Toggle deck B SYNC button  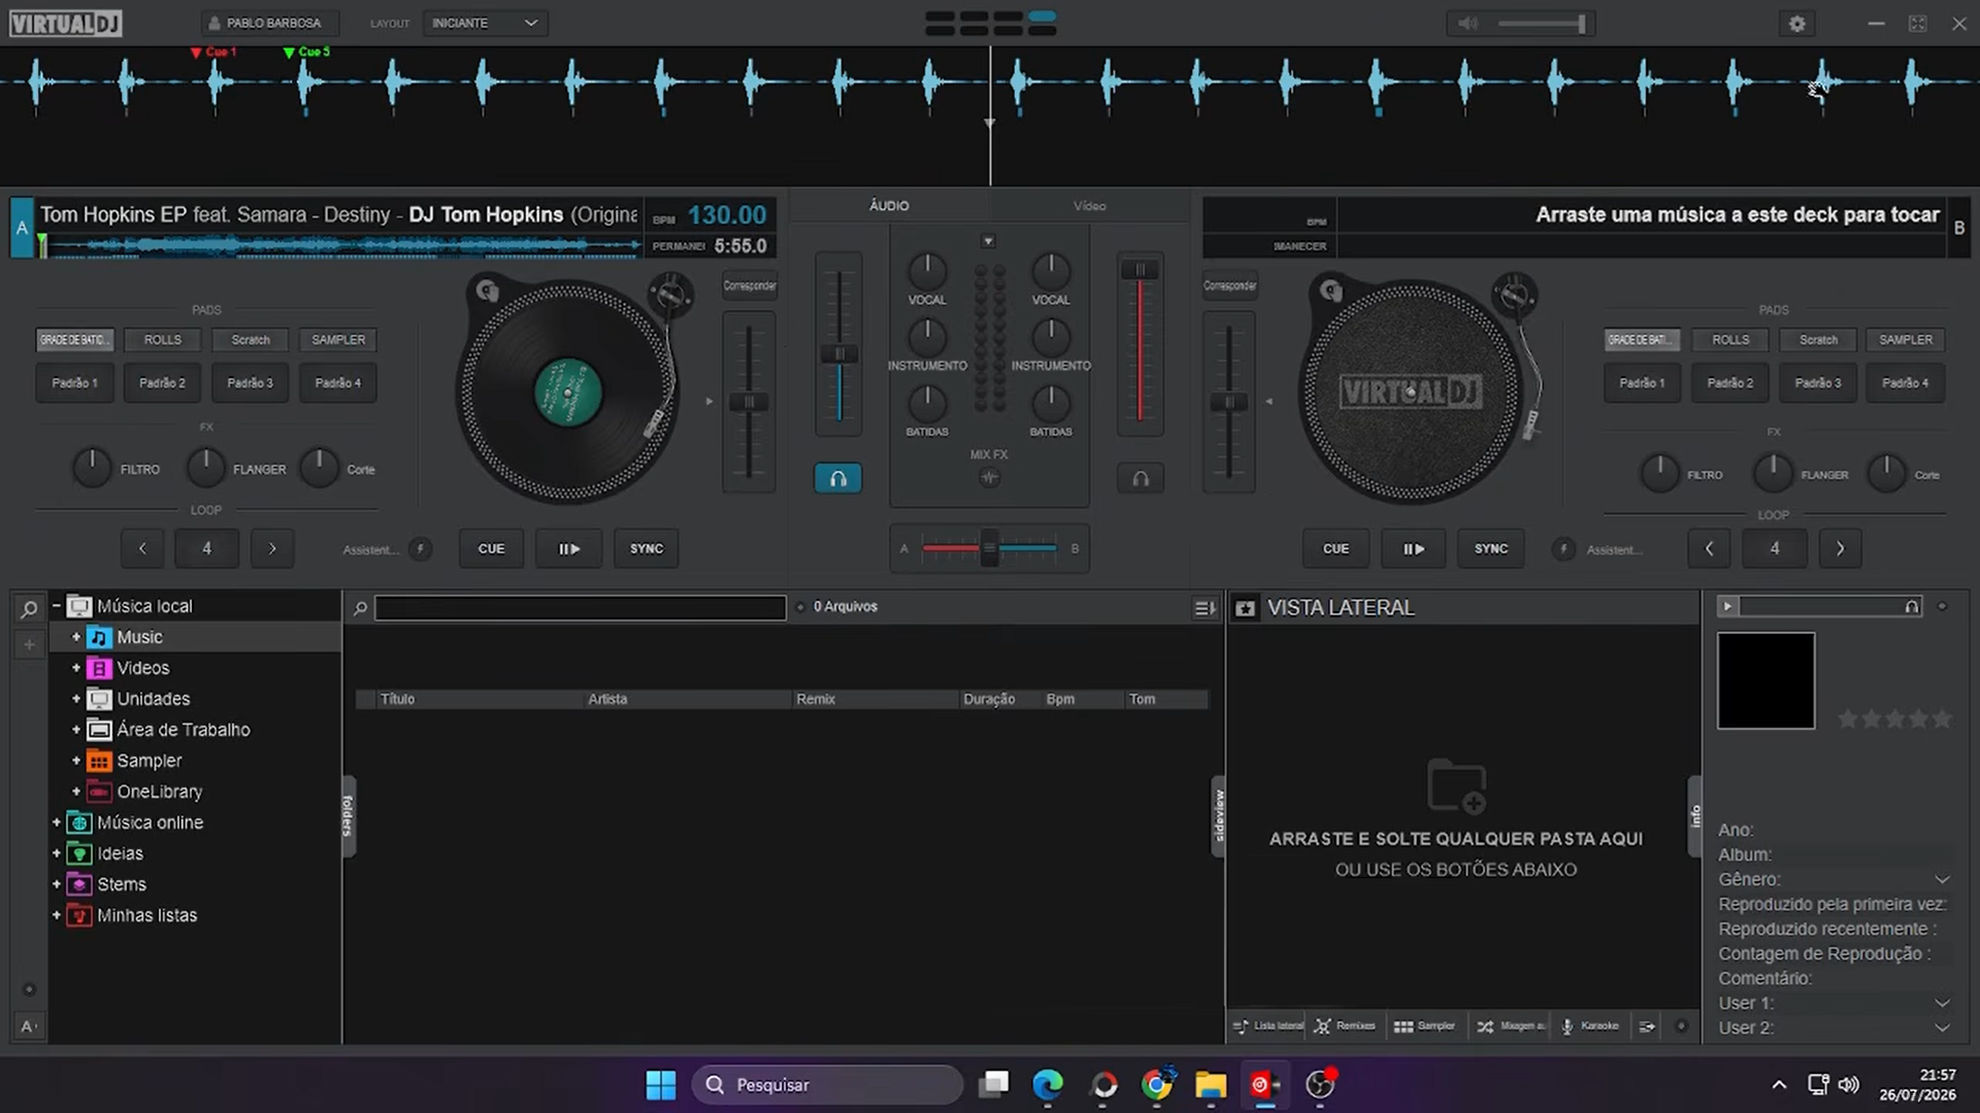pyautogui.click(x=1490, y=548)
